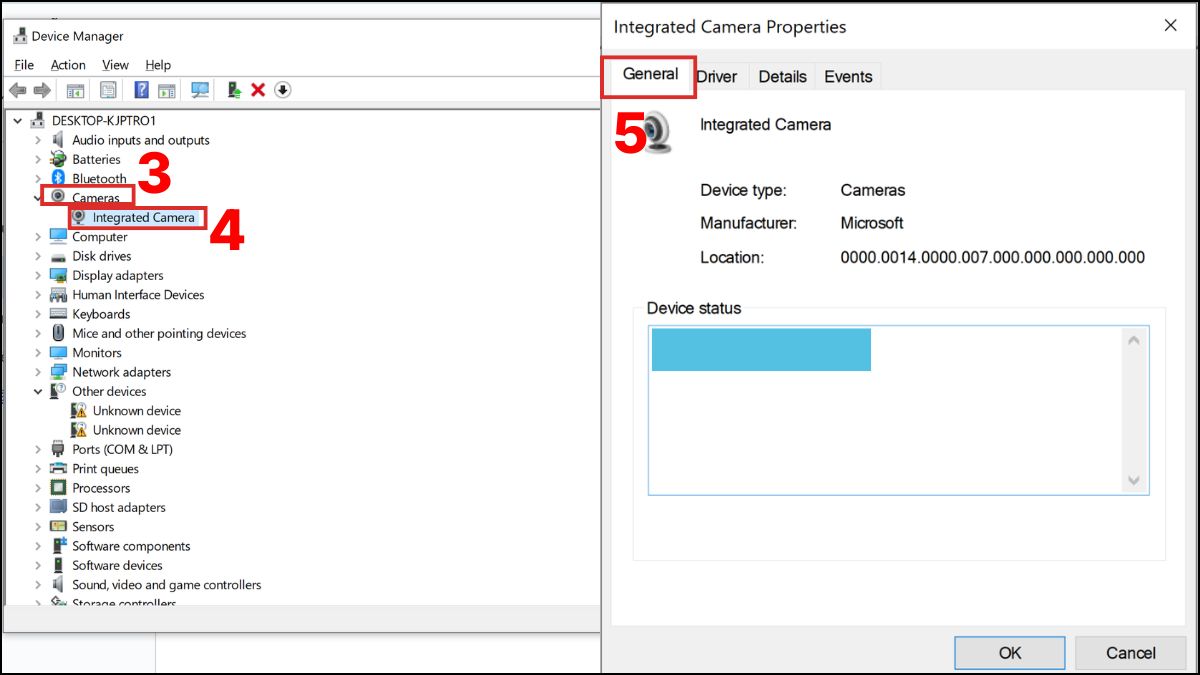Viewport: 1200px width, 675px height.
Task: Switch to the Details tab
Action: tap(782, 77)
